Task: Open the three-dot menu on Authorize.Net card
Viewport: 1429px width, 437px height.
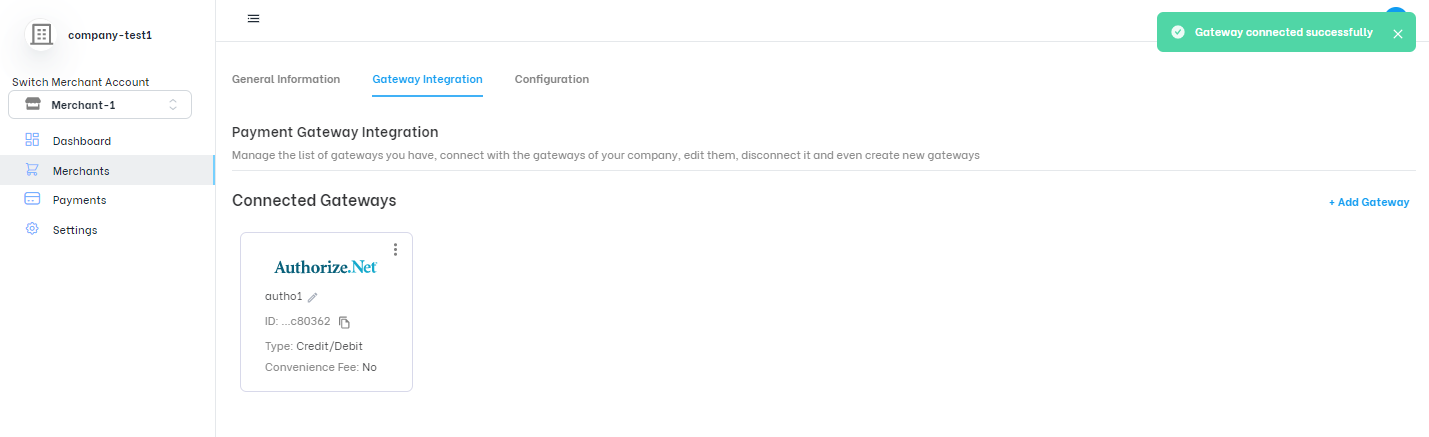Action: click(396, 249)
